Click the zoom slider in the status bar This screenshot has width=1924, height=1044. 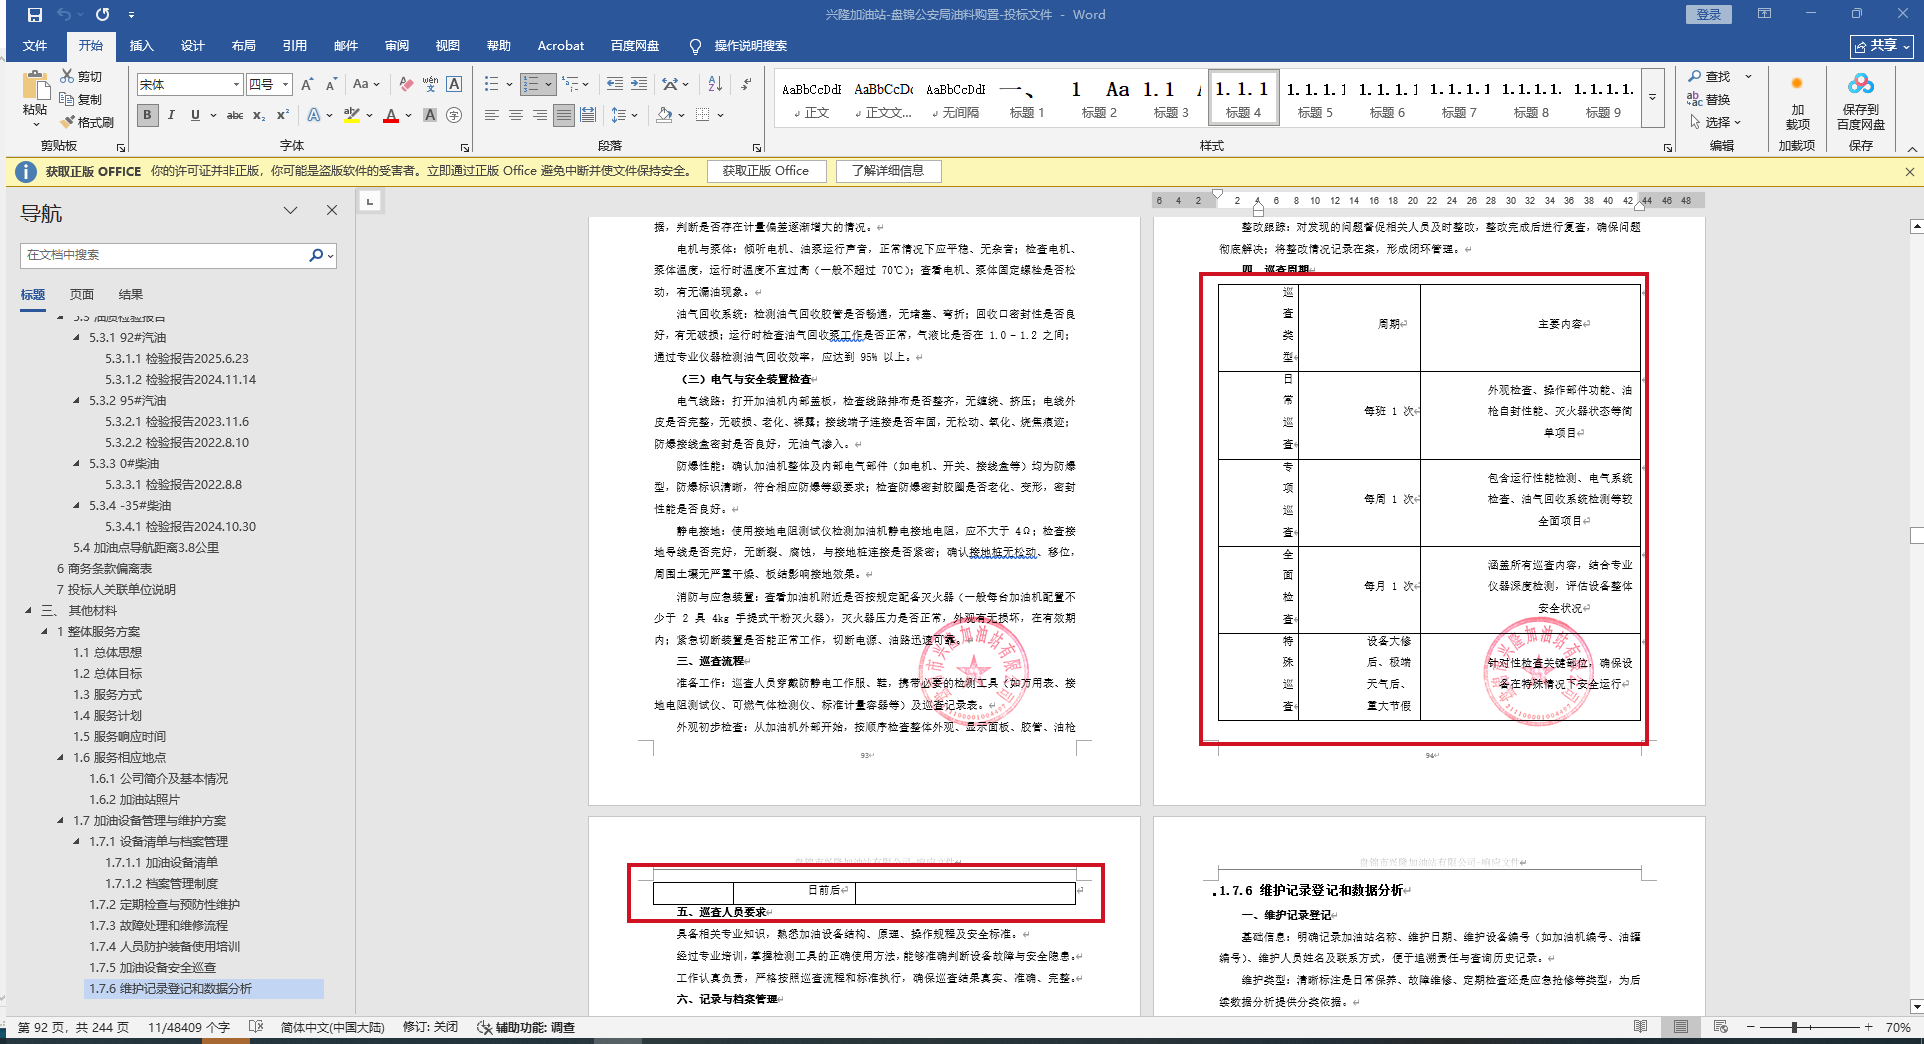point(1810,1027)
